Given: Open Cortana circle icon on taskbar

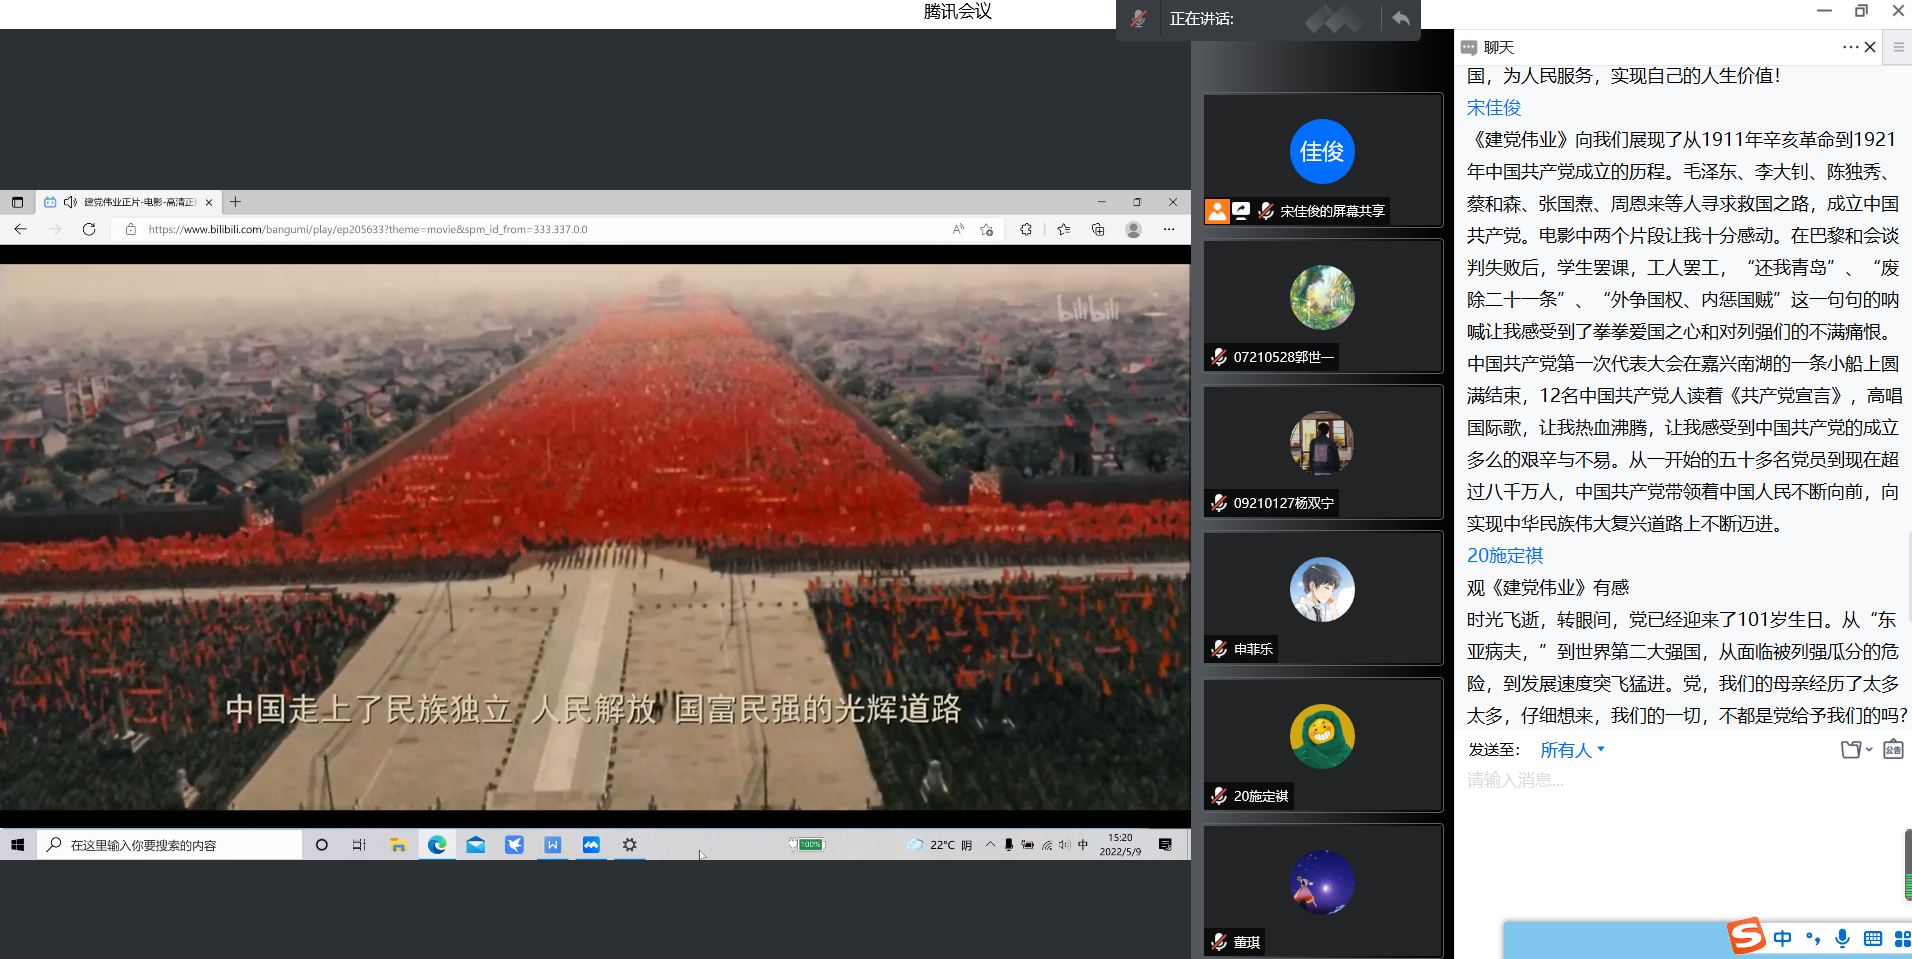Looking at the screenshot, I should pyautogui.click(x=322, y=845).
